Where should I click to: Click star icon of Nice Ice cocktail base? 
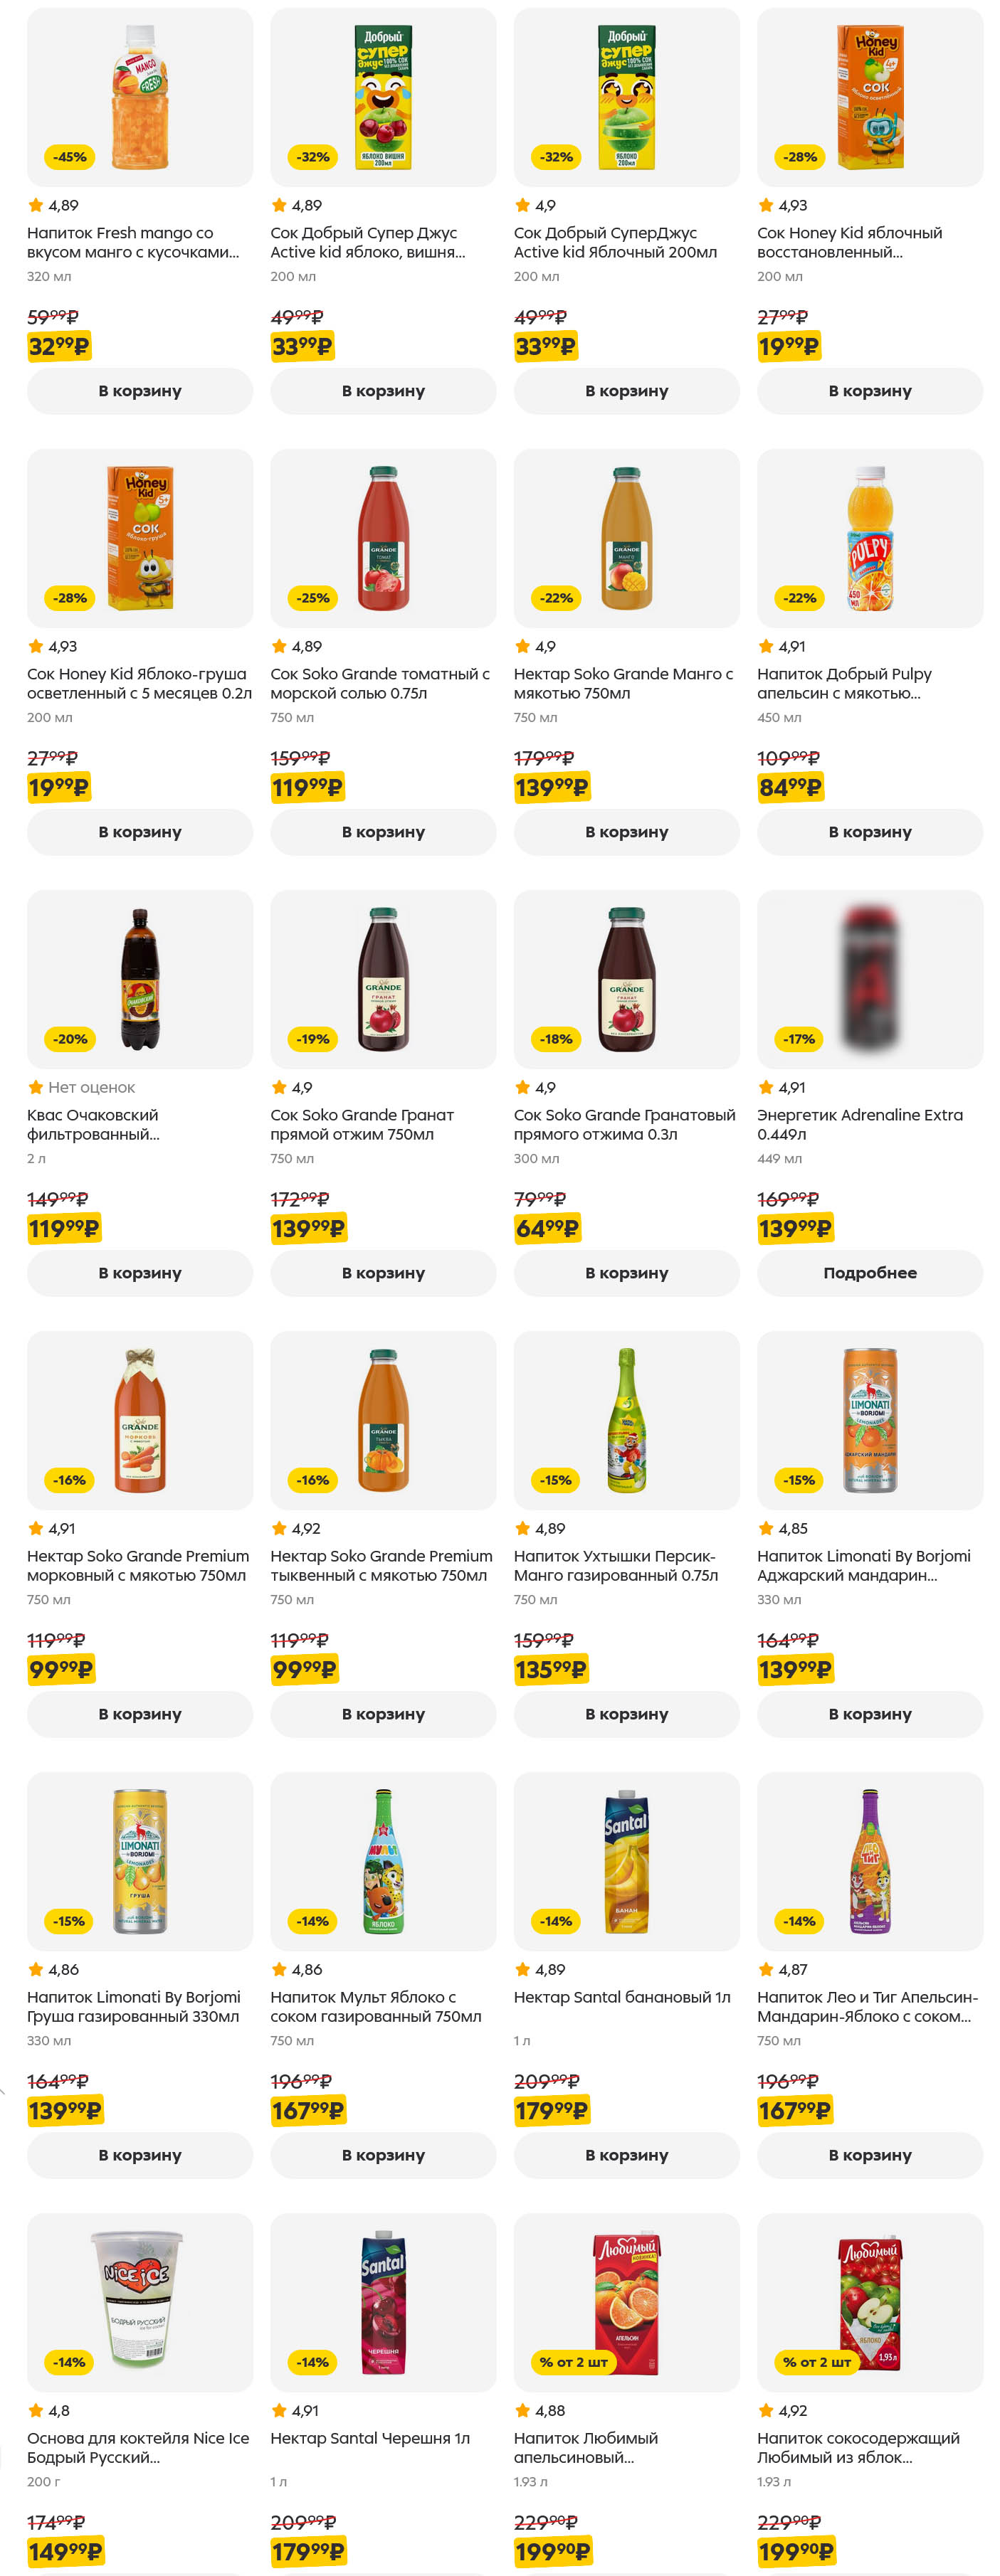(x=36, y=2411)
